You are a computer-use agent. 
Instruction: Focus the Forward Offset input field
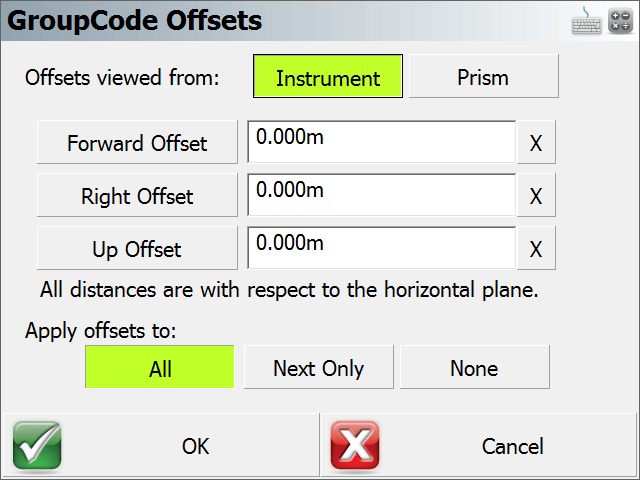(x=382, y=142)
